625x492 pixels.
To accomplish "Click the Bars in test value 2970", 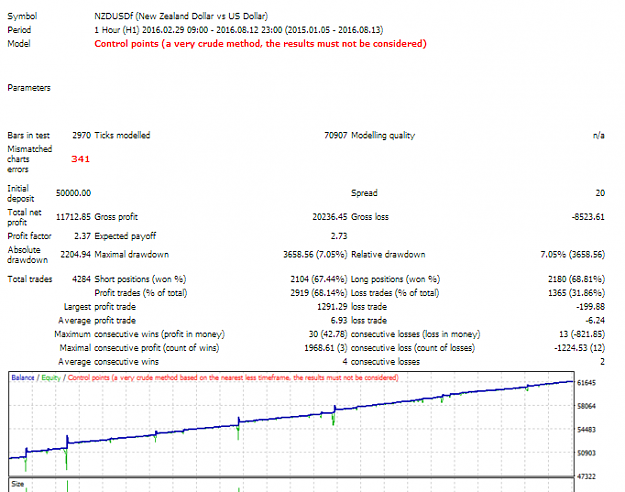I will click(x=81, y=136).
